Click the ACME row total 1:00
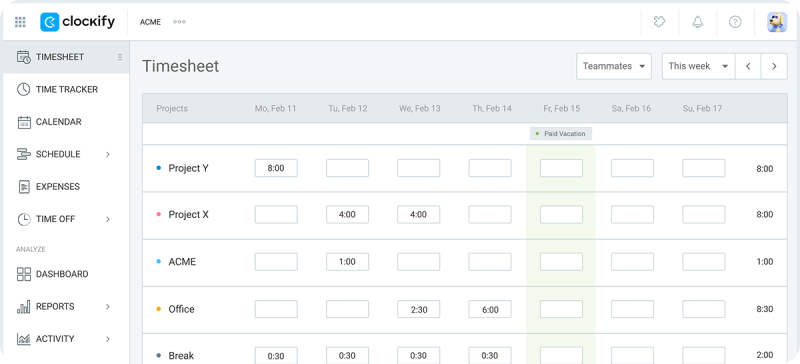 pyautogui.click(x=764, y=262)
